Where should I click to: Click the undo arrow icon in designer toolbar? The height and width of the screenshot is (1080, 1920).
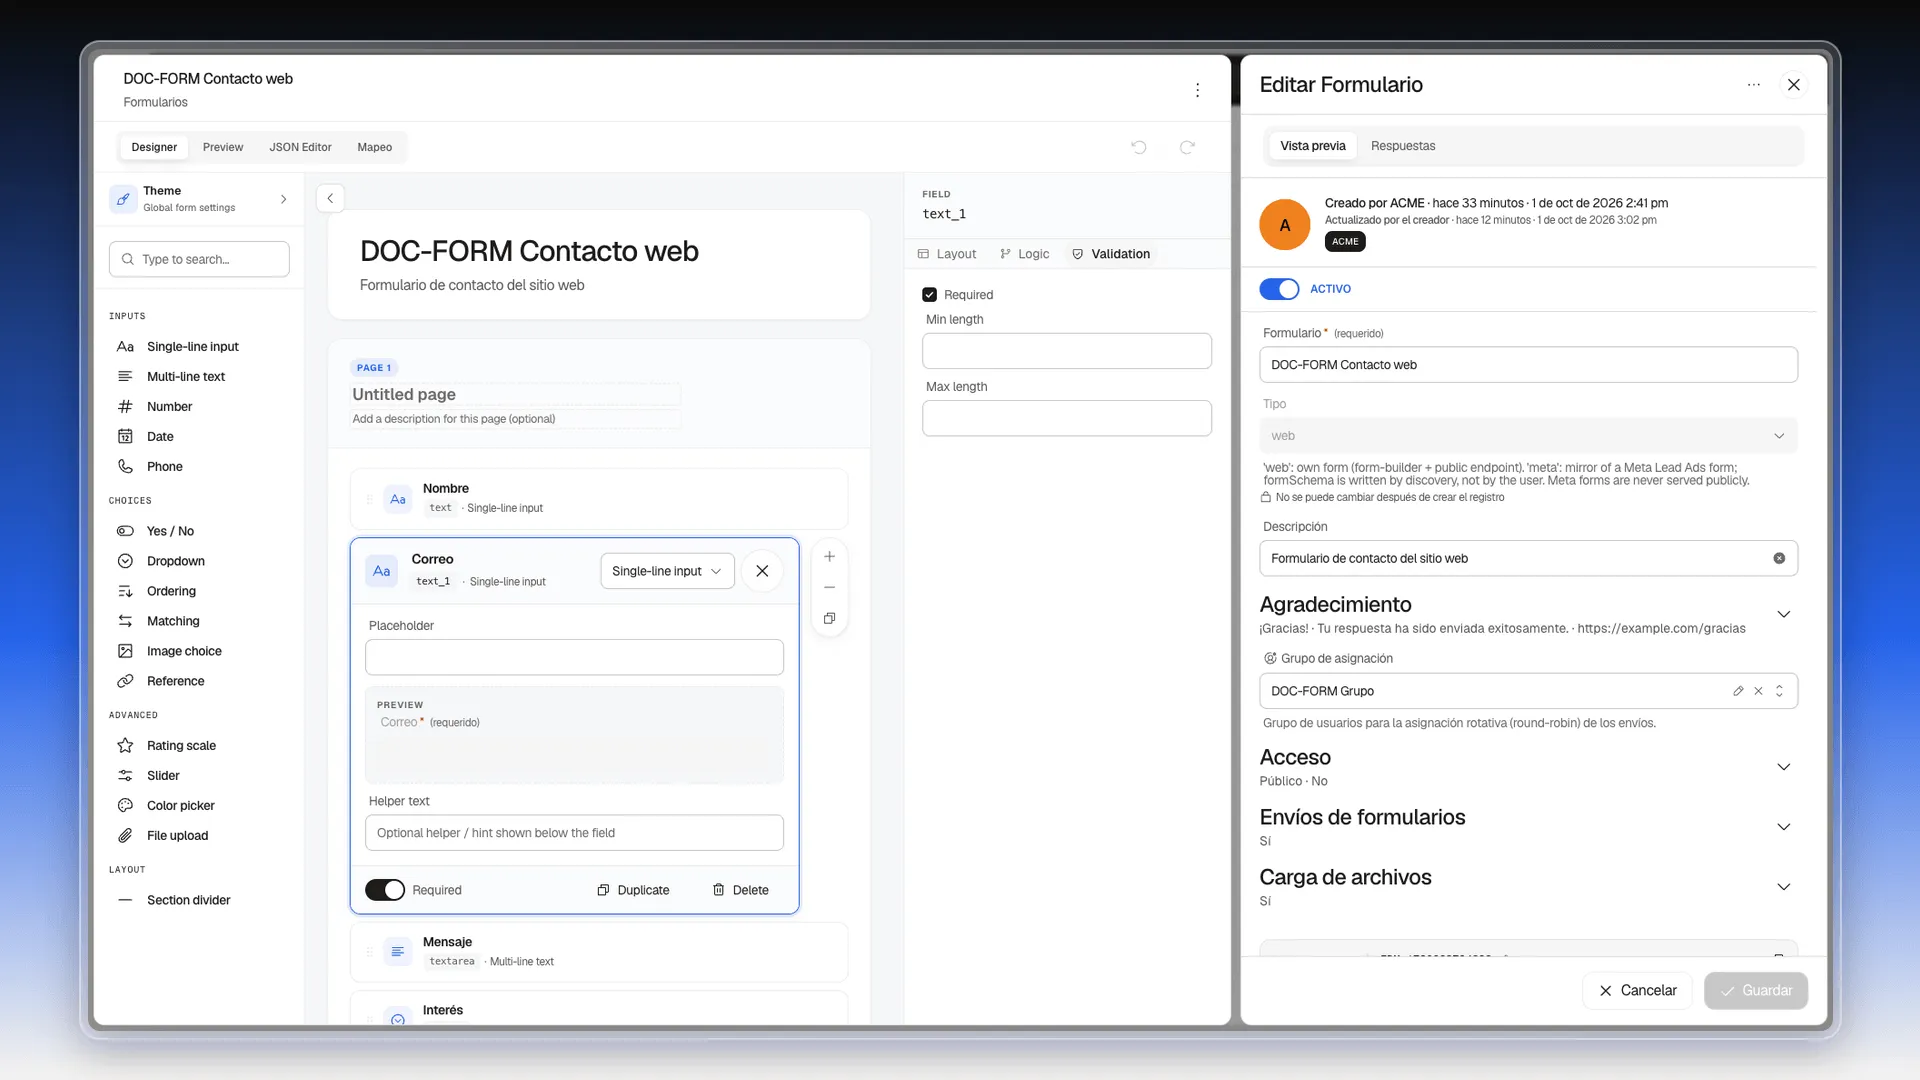click(x=1138, y=147)
